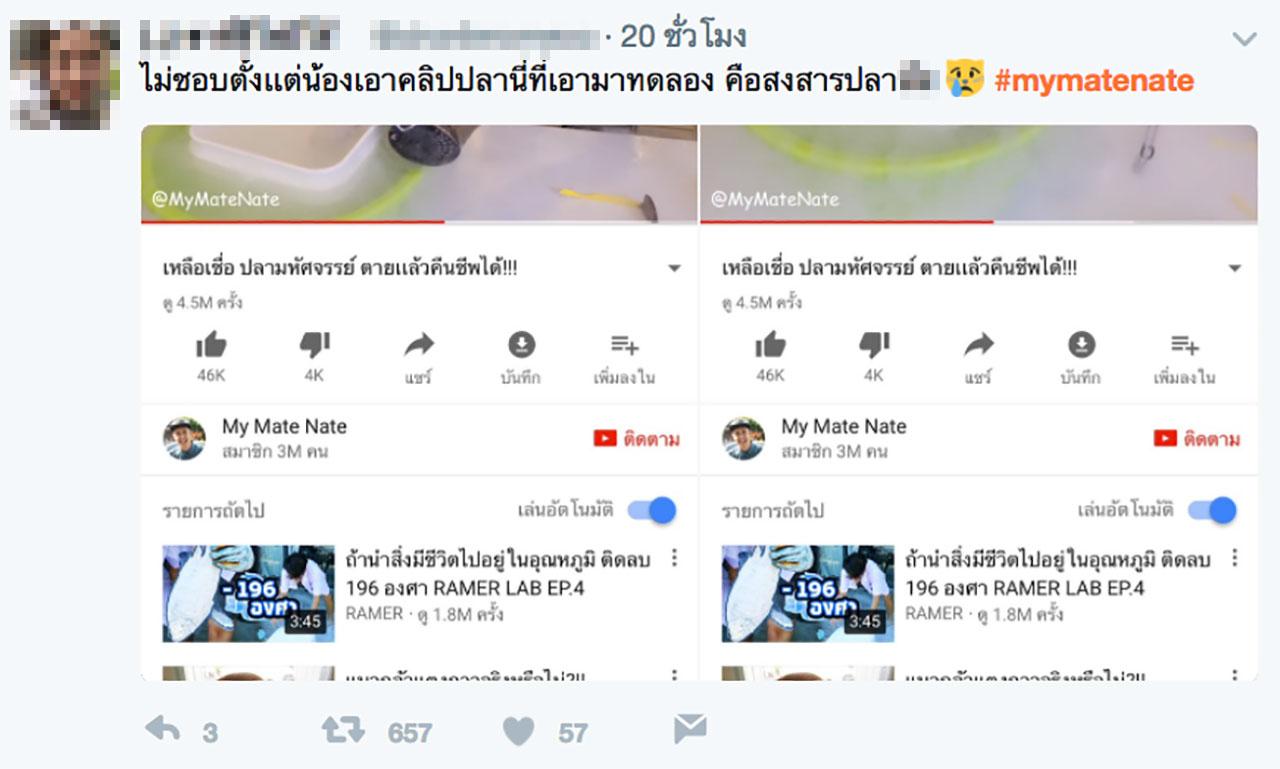Open direct message envelope icon
This screenshot has height=769, width=1280.
pos(690,729)
